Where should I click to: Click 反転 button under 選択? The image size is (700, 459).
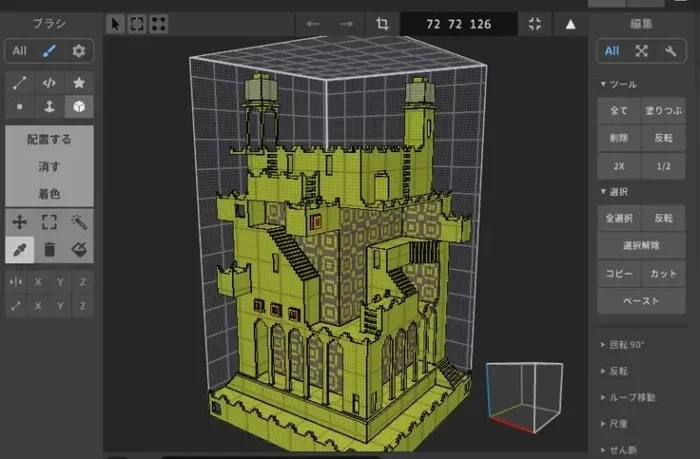point(663,218)
